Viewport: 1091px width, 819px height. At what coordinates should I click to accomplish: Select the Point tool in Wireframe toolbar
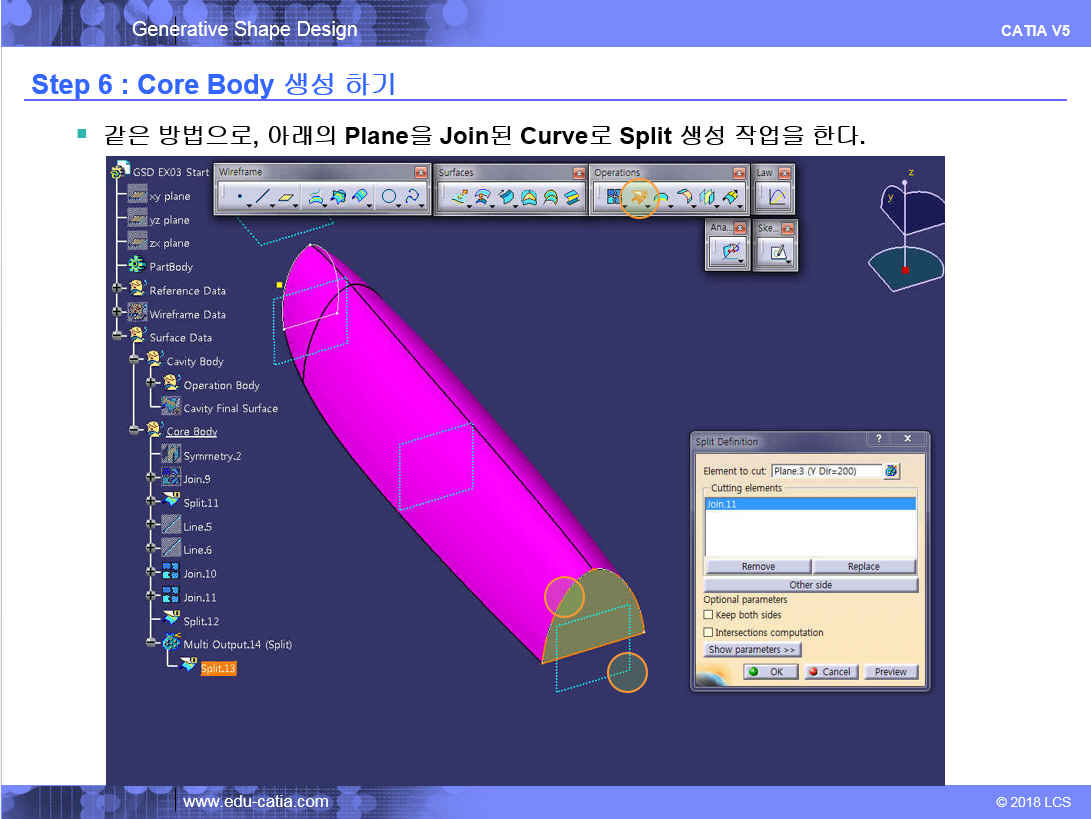pyautogui.click(x=238, y=198)
